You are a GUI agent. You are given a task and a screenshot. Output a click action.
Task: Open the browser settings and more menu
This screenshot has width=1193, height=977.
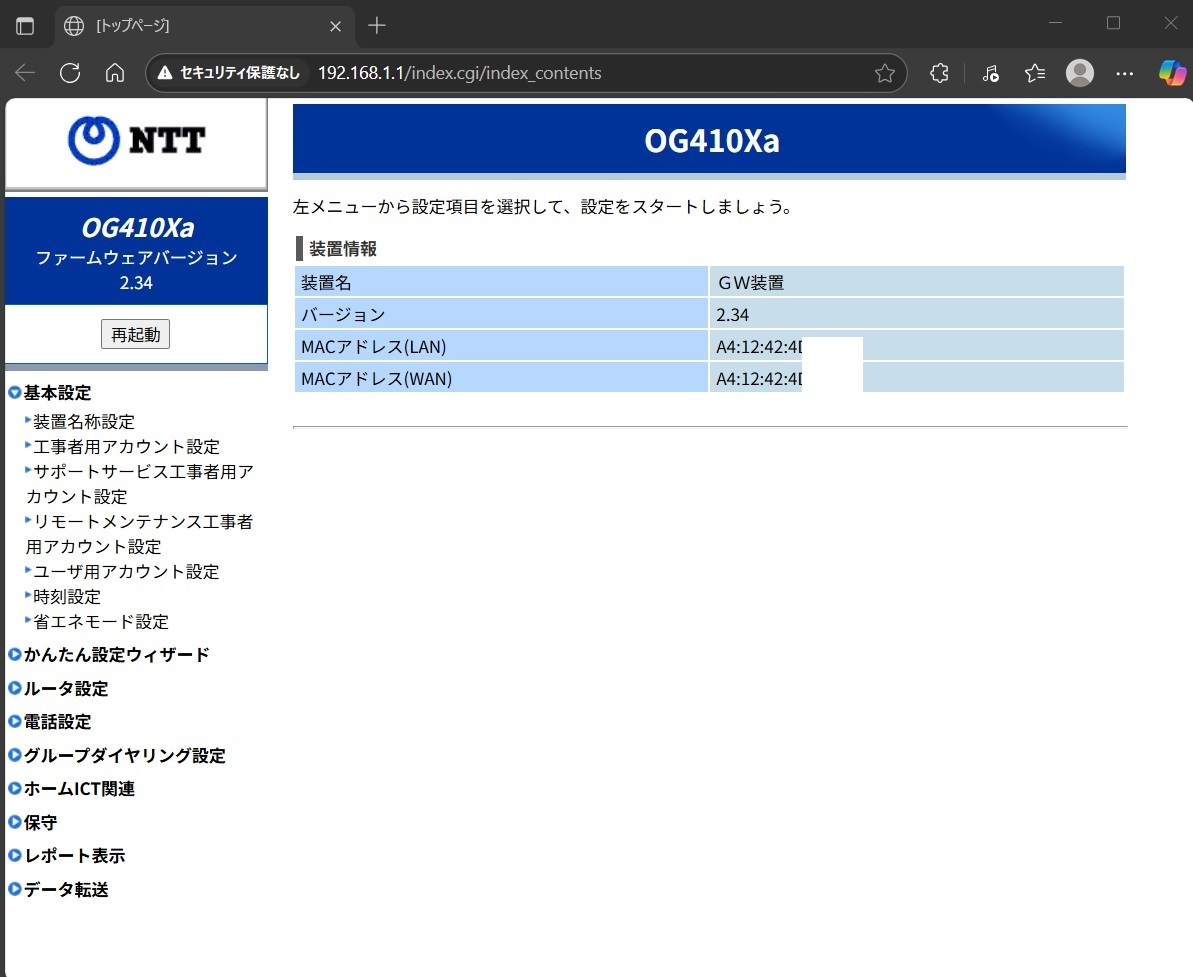pos(1125,73)
